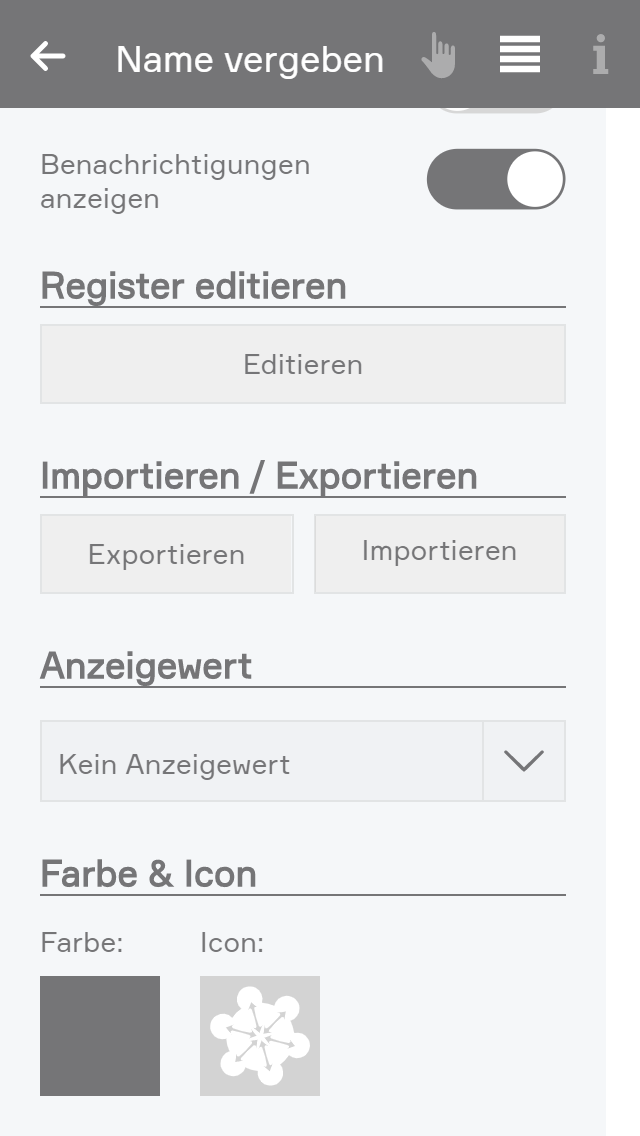This screenshot has height=1136, width=640.
Task: Click the 'Importieren / Exportieren' heading
Action: 259,477
